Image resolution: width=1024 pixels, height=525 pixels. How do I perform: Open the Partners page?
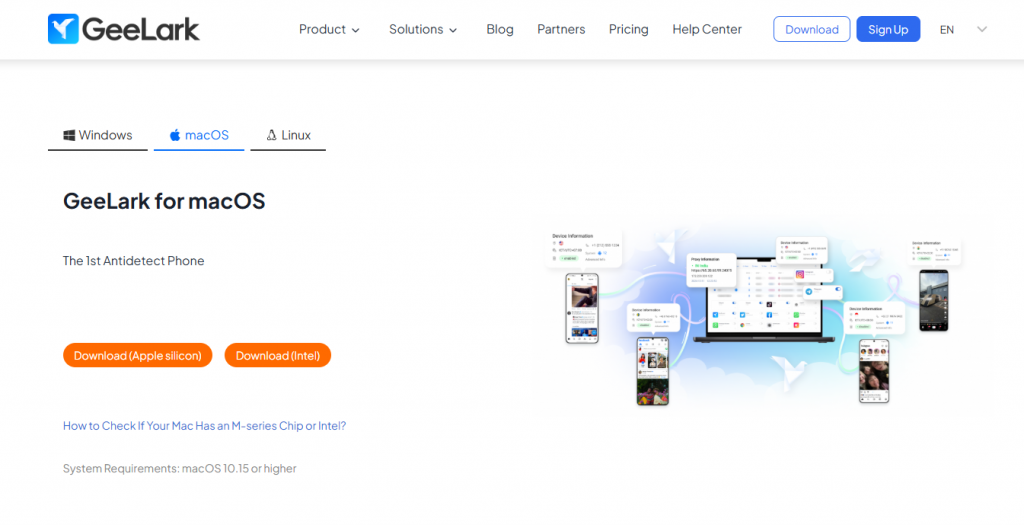point(561,29)
